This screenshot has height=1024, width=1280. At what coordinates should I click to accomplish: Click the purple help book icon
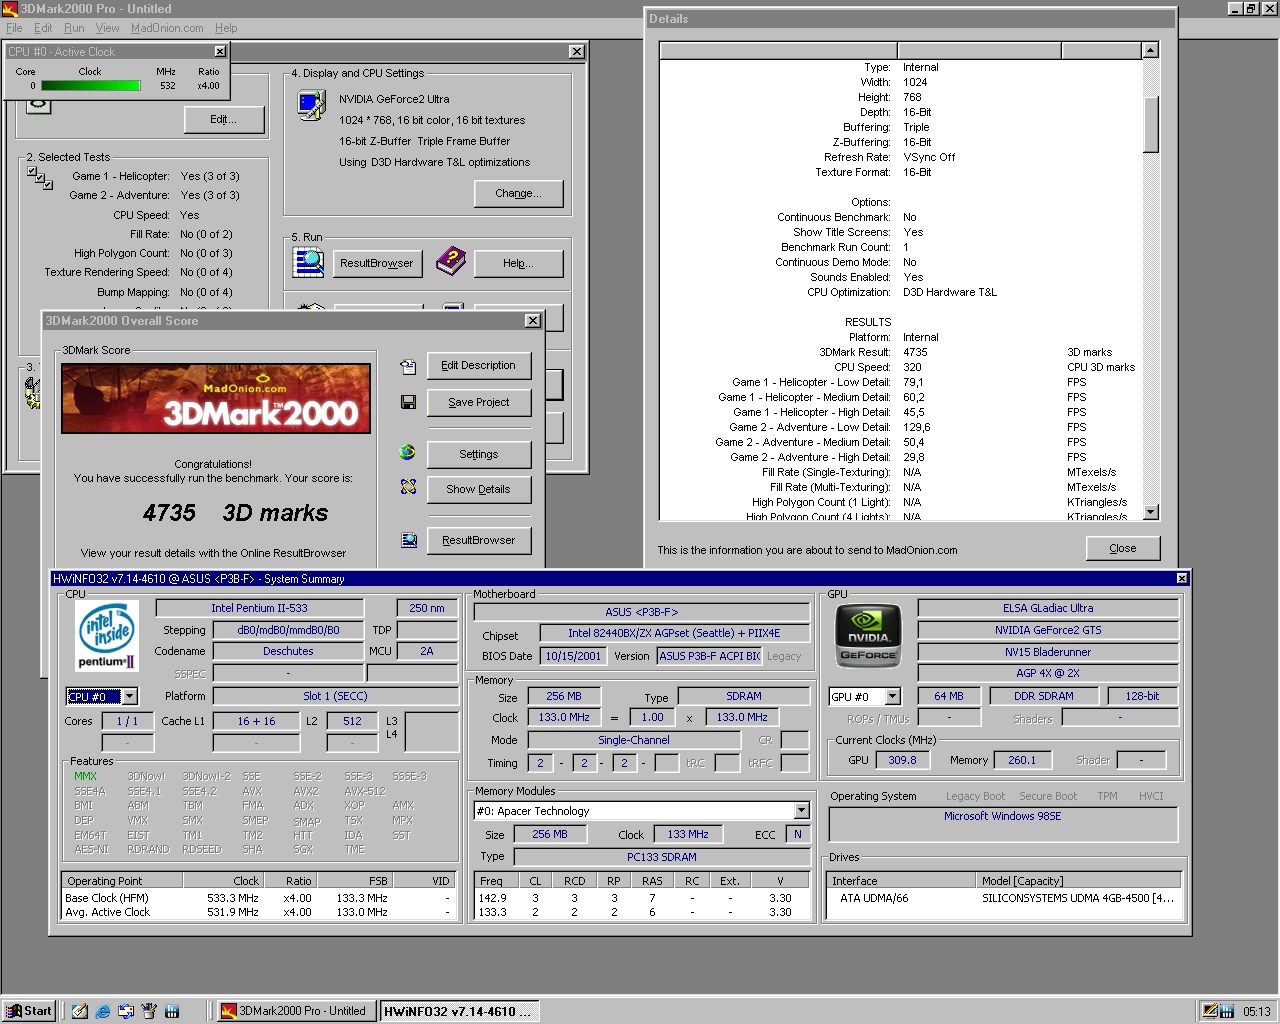(x=451, y=262)
